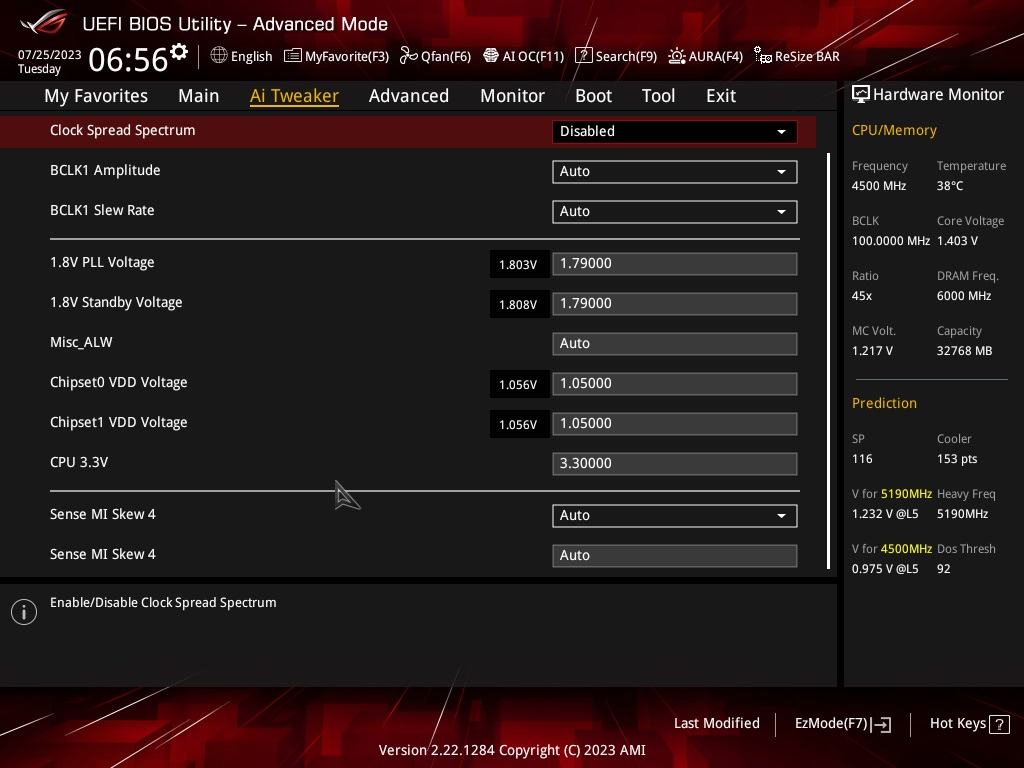The height and width of the screenshot is (768, 1024).
Task: Launch AI OC brain icon
Action: pos(490,56)
